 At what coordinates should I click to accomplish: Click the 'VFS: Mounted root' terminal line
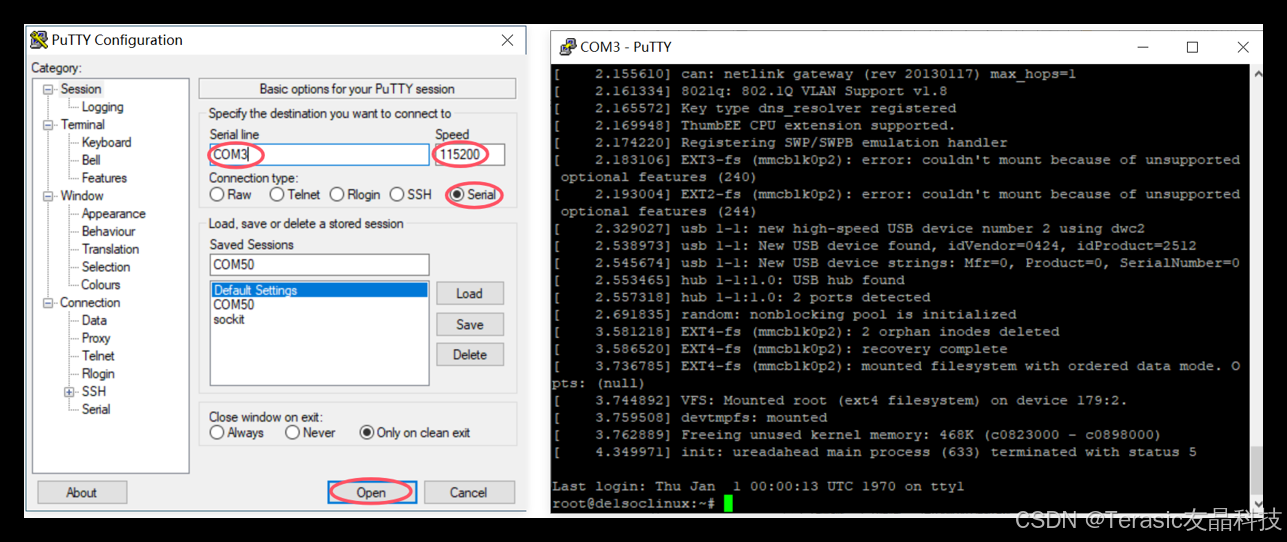pyautogui.click(x=840, y=400)
